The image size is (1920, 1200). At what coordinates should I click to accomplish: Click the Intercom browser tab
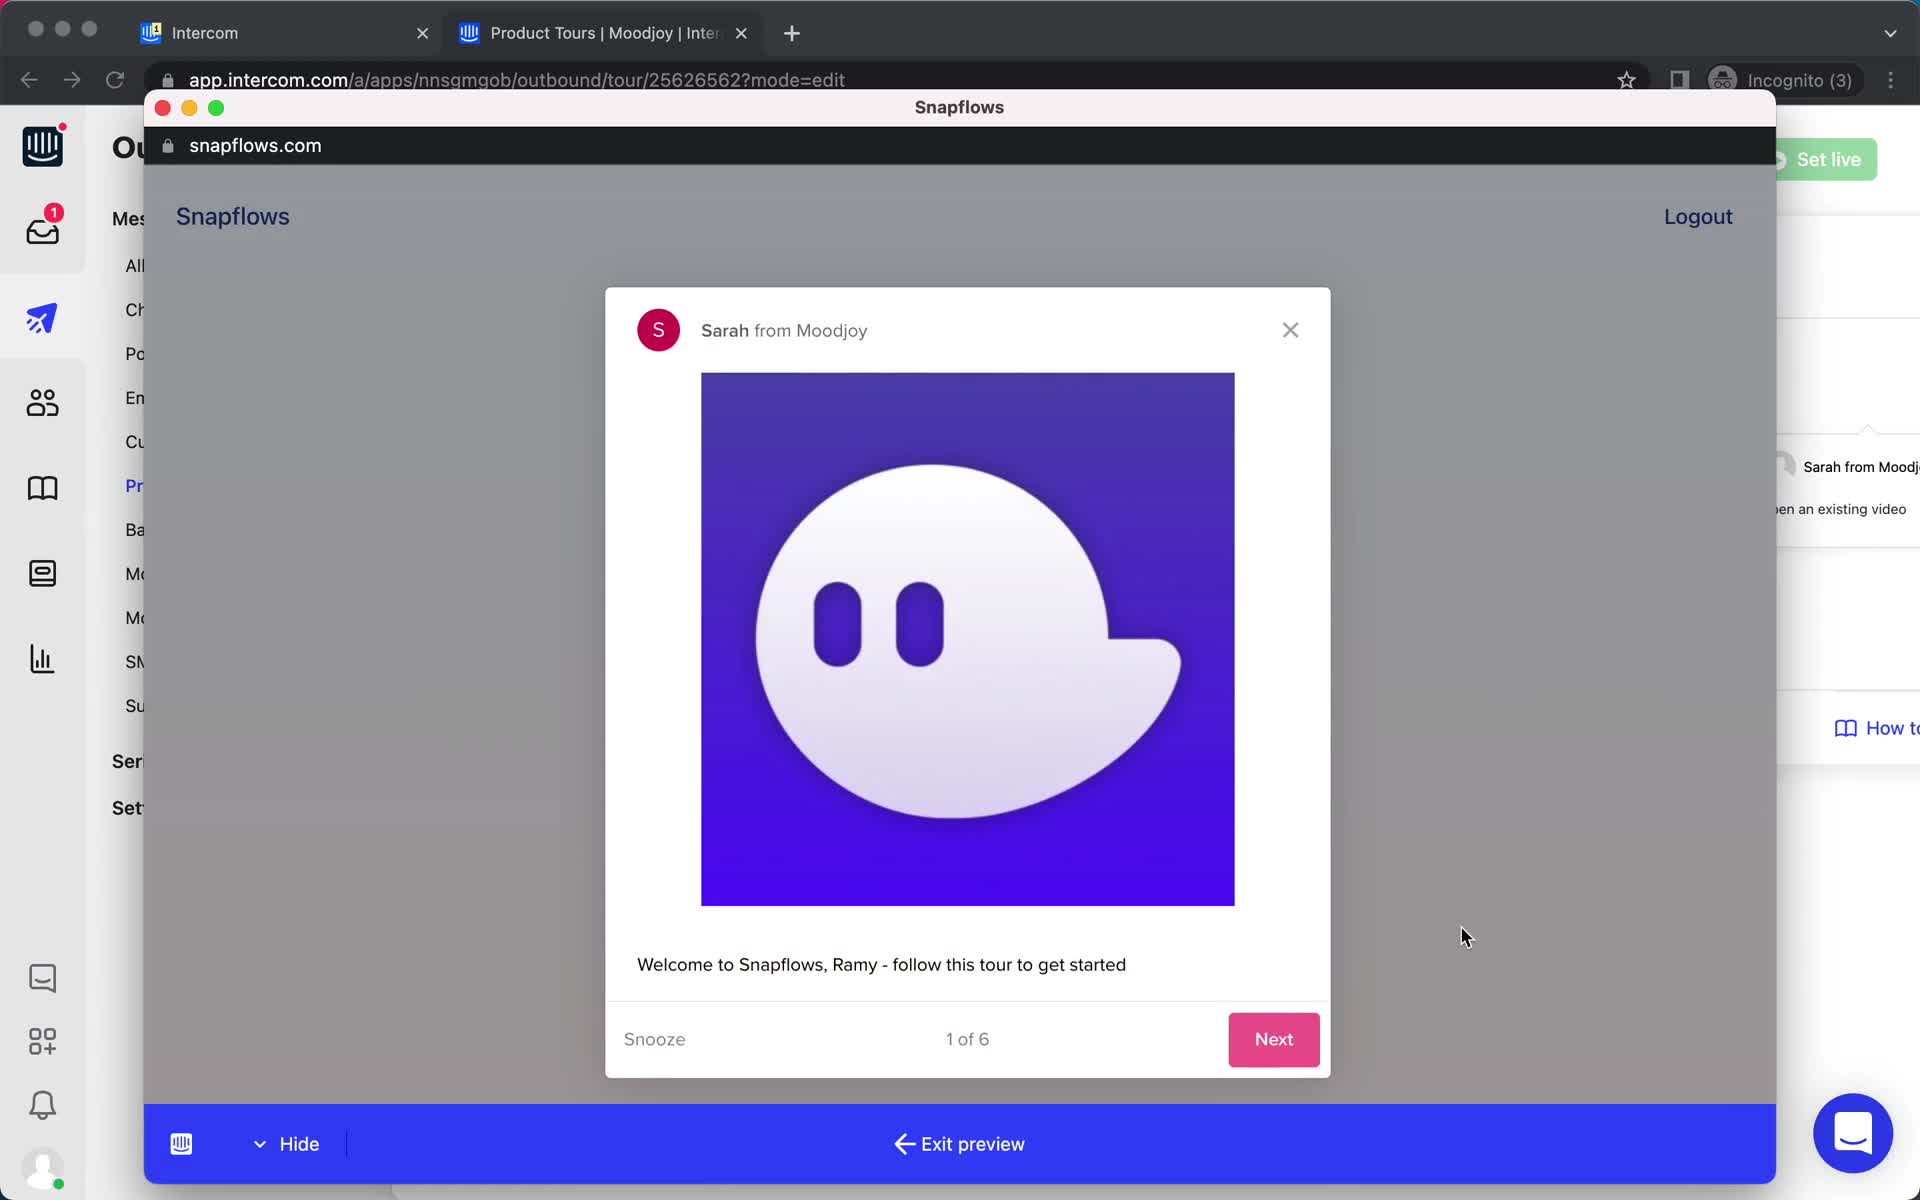click(x=285, y=32)
